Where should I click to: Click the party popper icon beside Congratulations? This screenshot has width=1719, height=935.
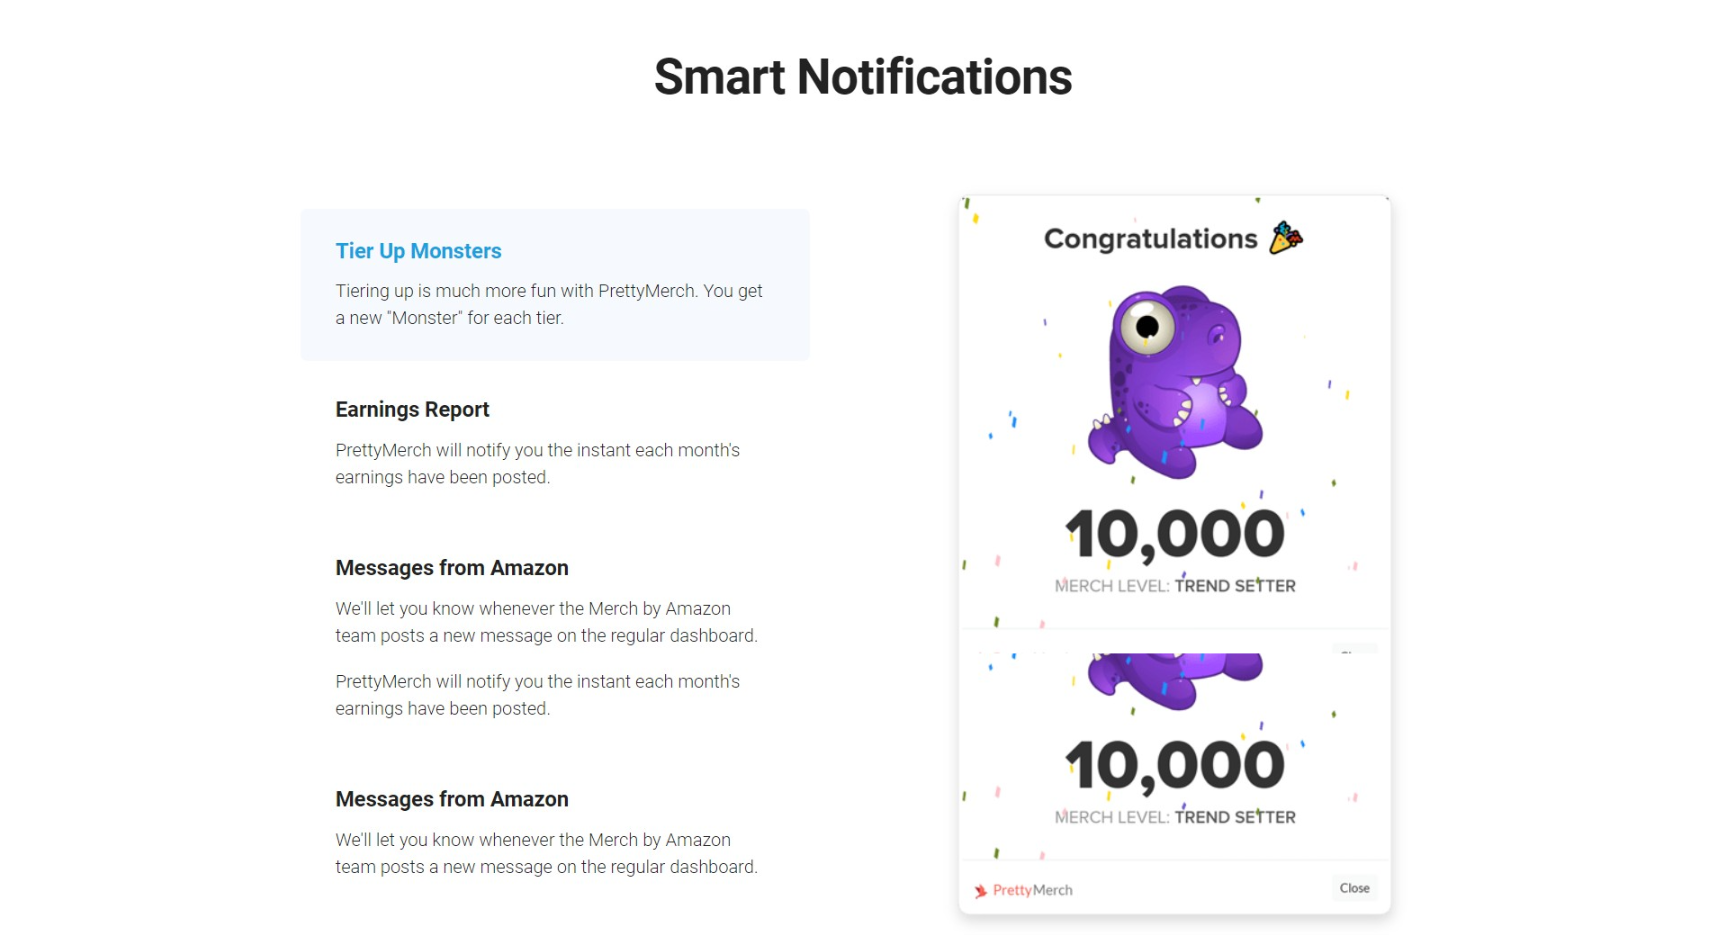[1286, 238]
